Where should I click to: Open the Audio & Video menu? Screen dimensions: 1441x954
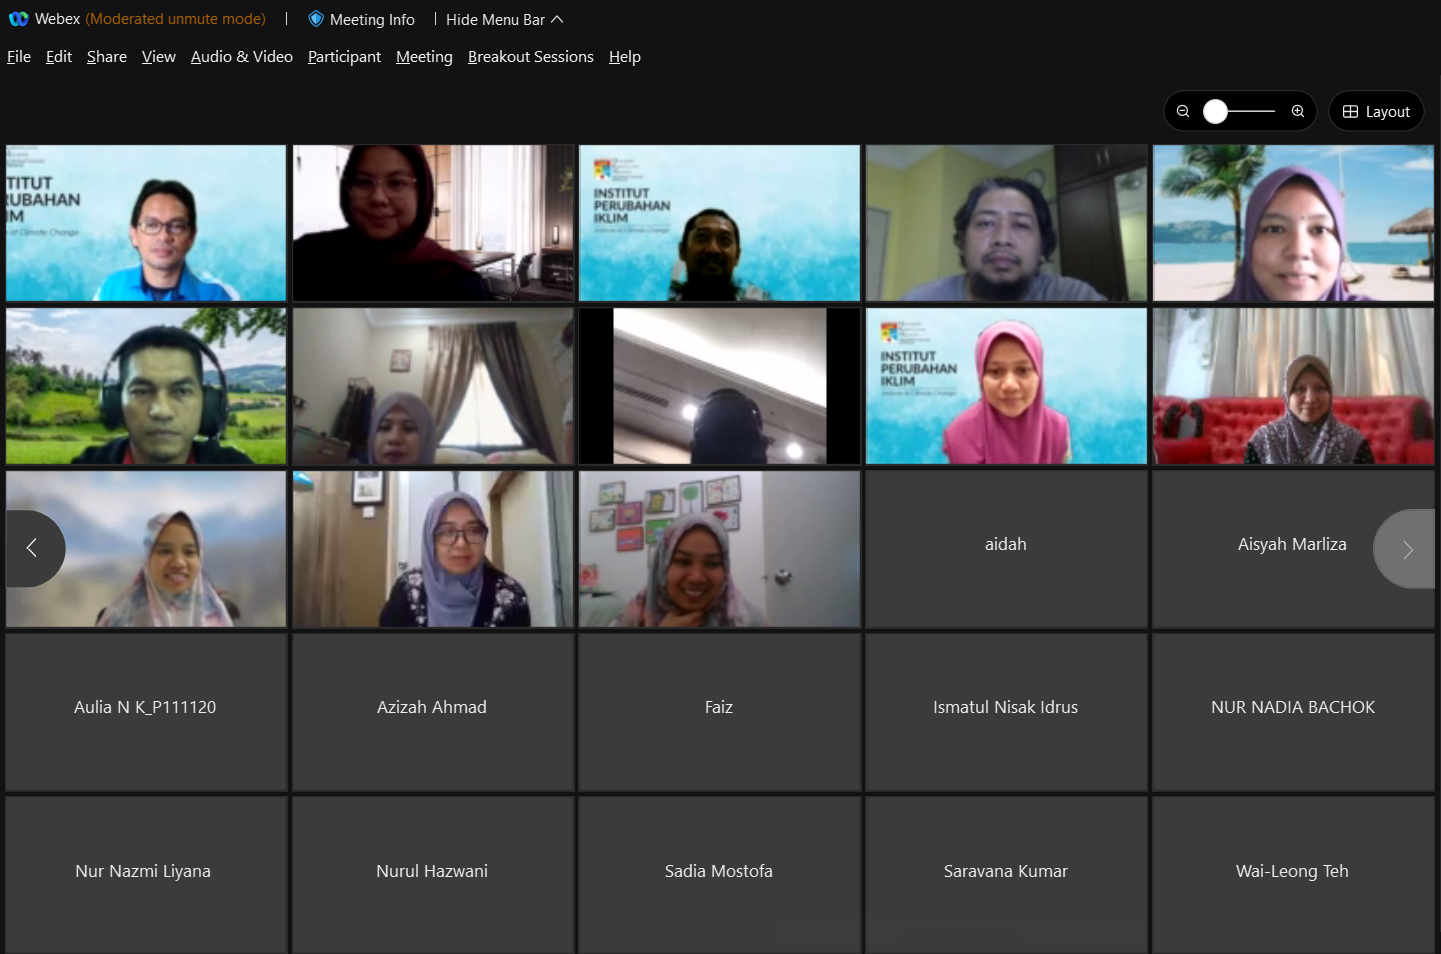click(x=242, y=57)
